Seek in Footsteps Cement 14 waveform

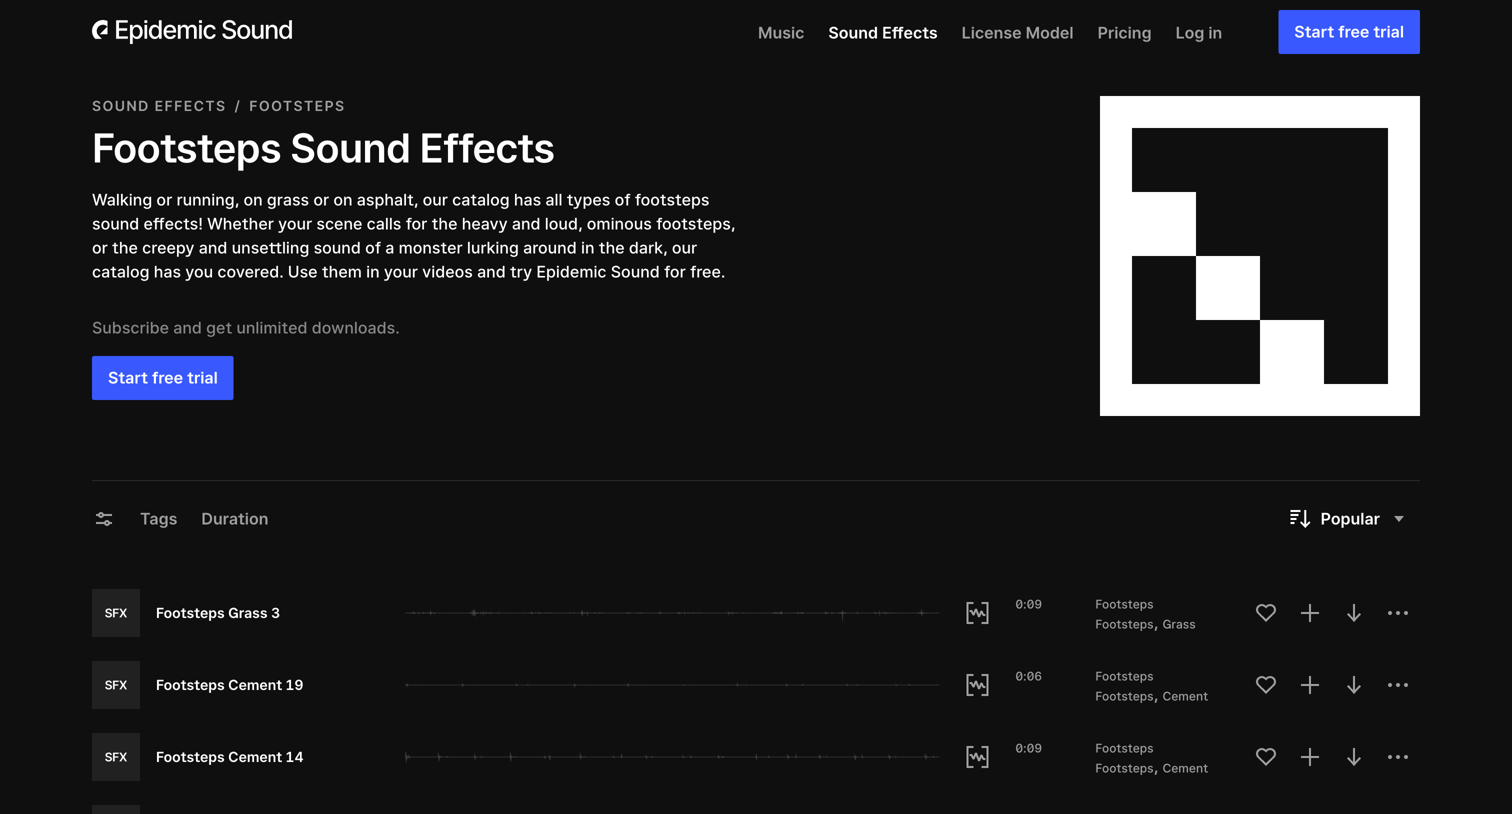coord(672,757)
